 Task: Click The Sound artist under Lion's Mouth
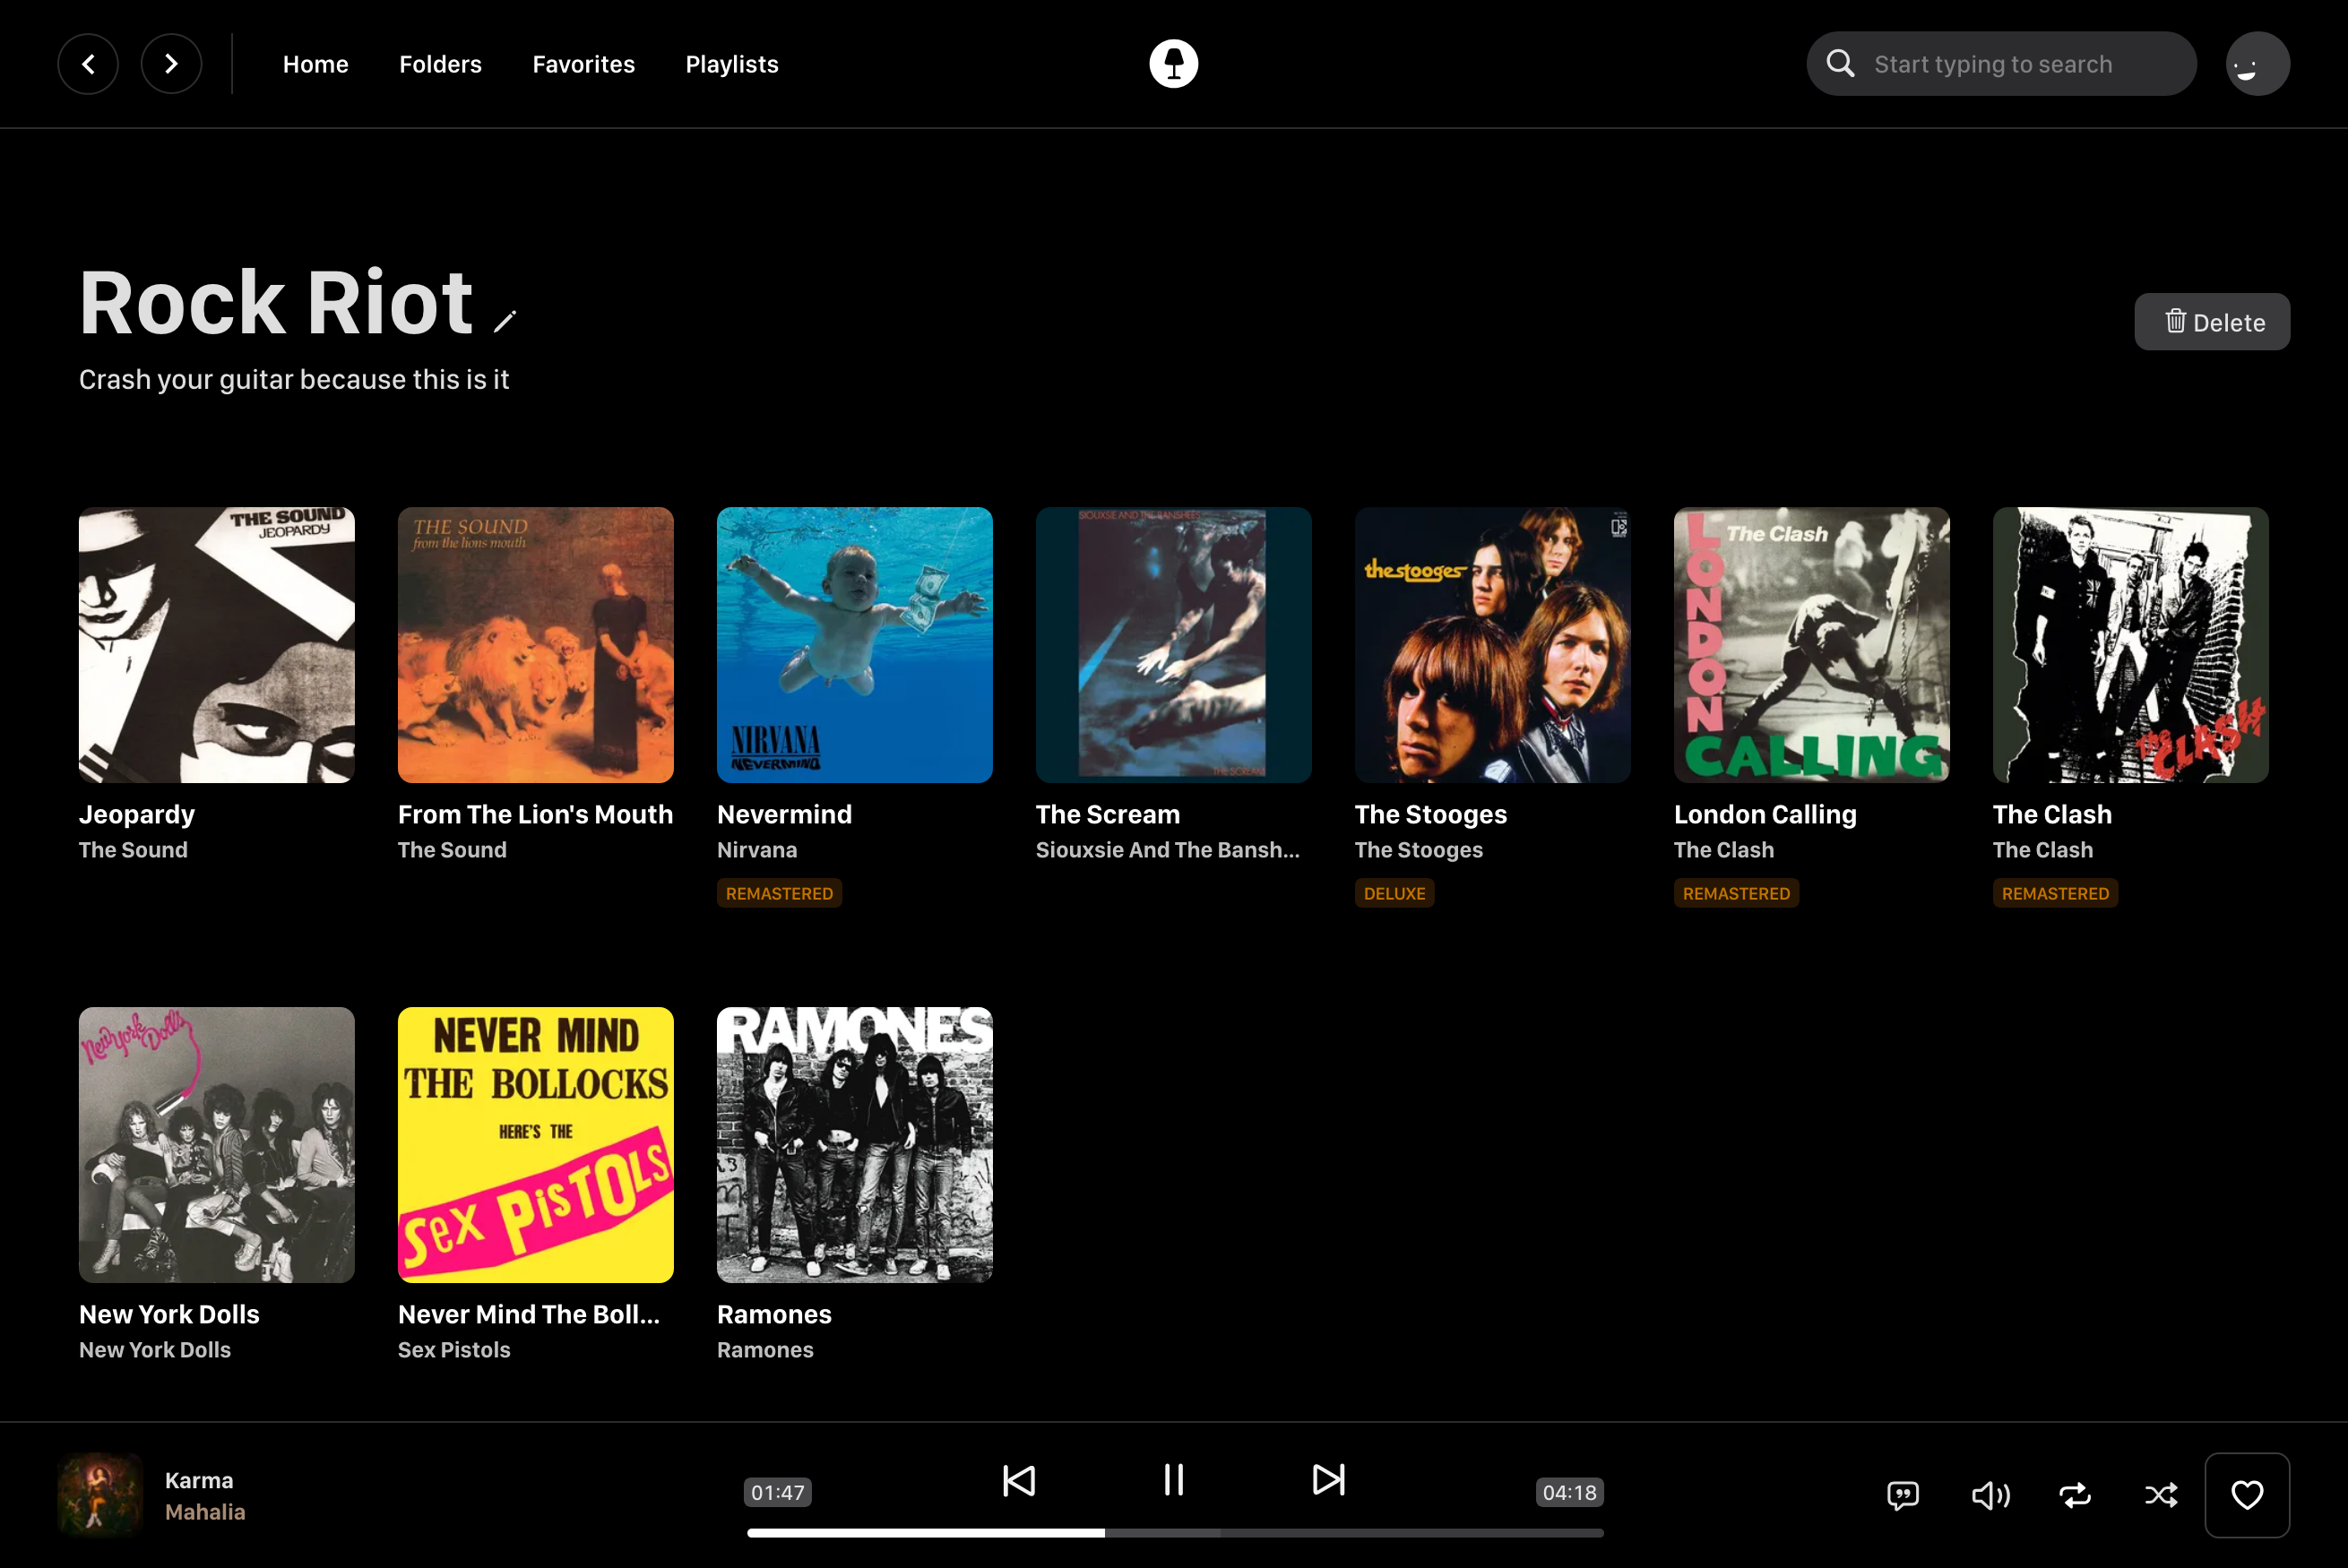452,850
